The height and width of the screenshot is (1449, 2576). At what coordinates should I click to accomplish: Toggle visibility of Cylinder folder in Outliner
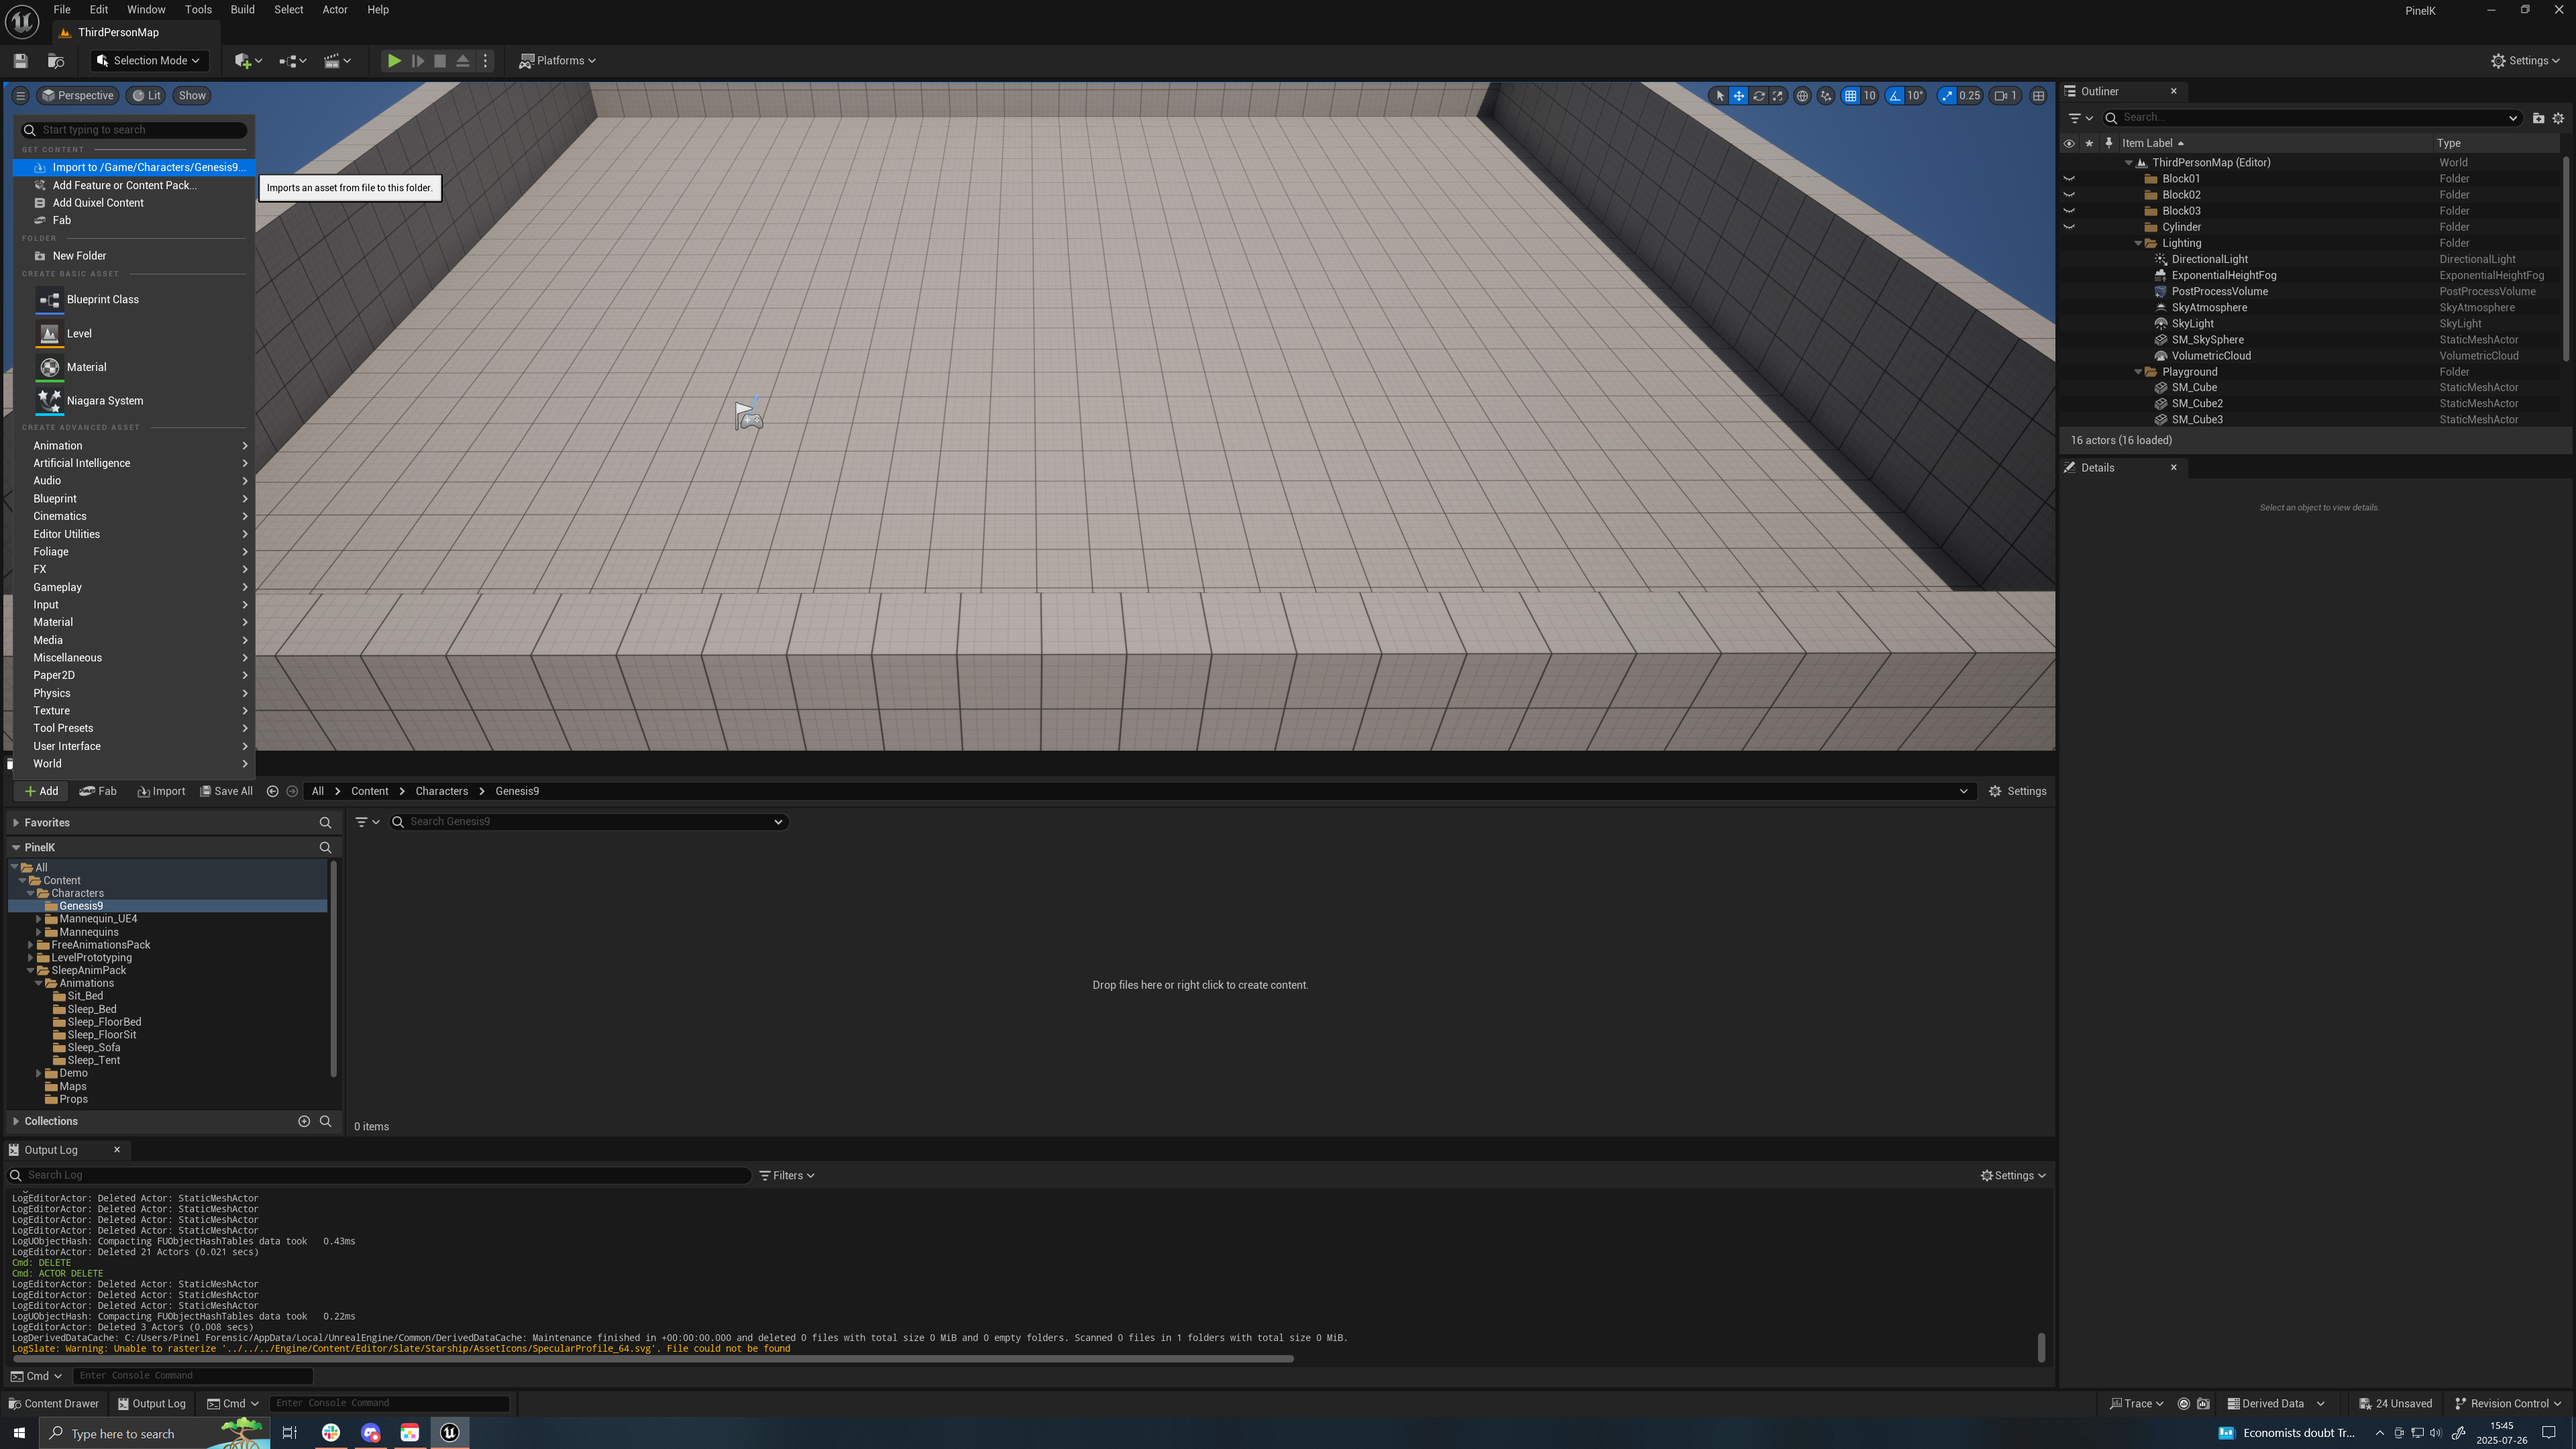[2069, 227]
